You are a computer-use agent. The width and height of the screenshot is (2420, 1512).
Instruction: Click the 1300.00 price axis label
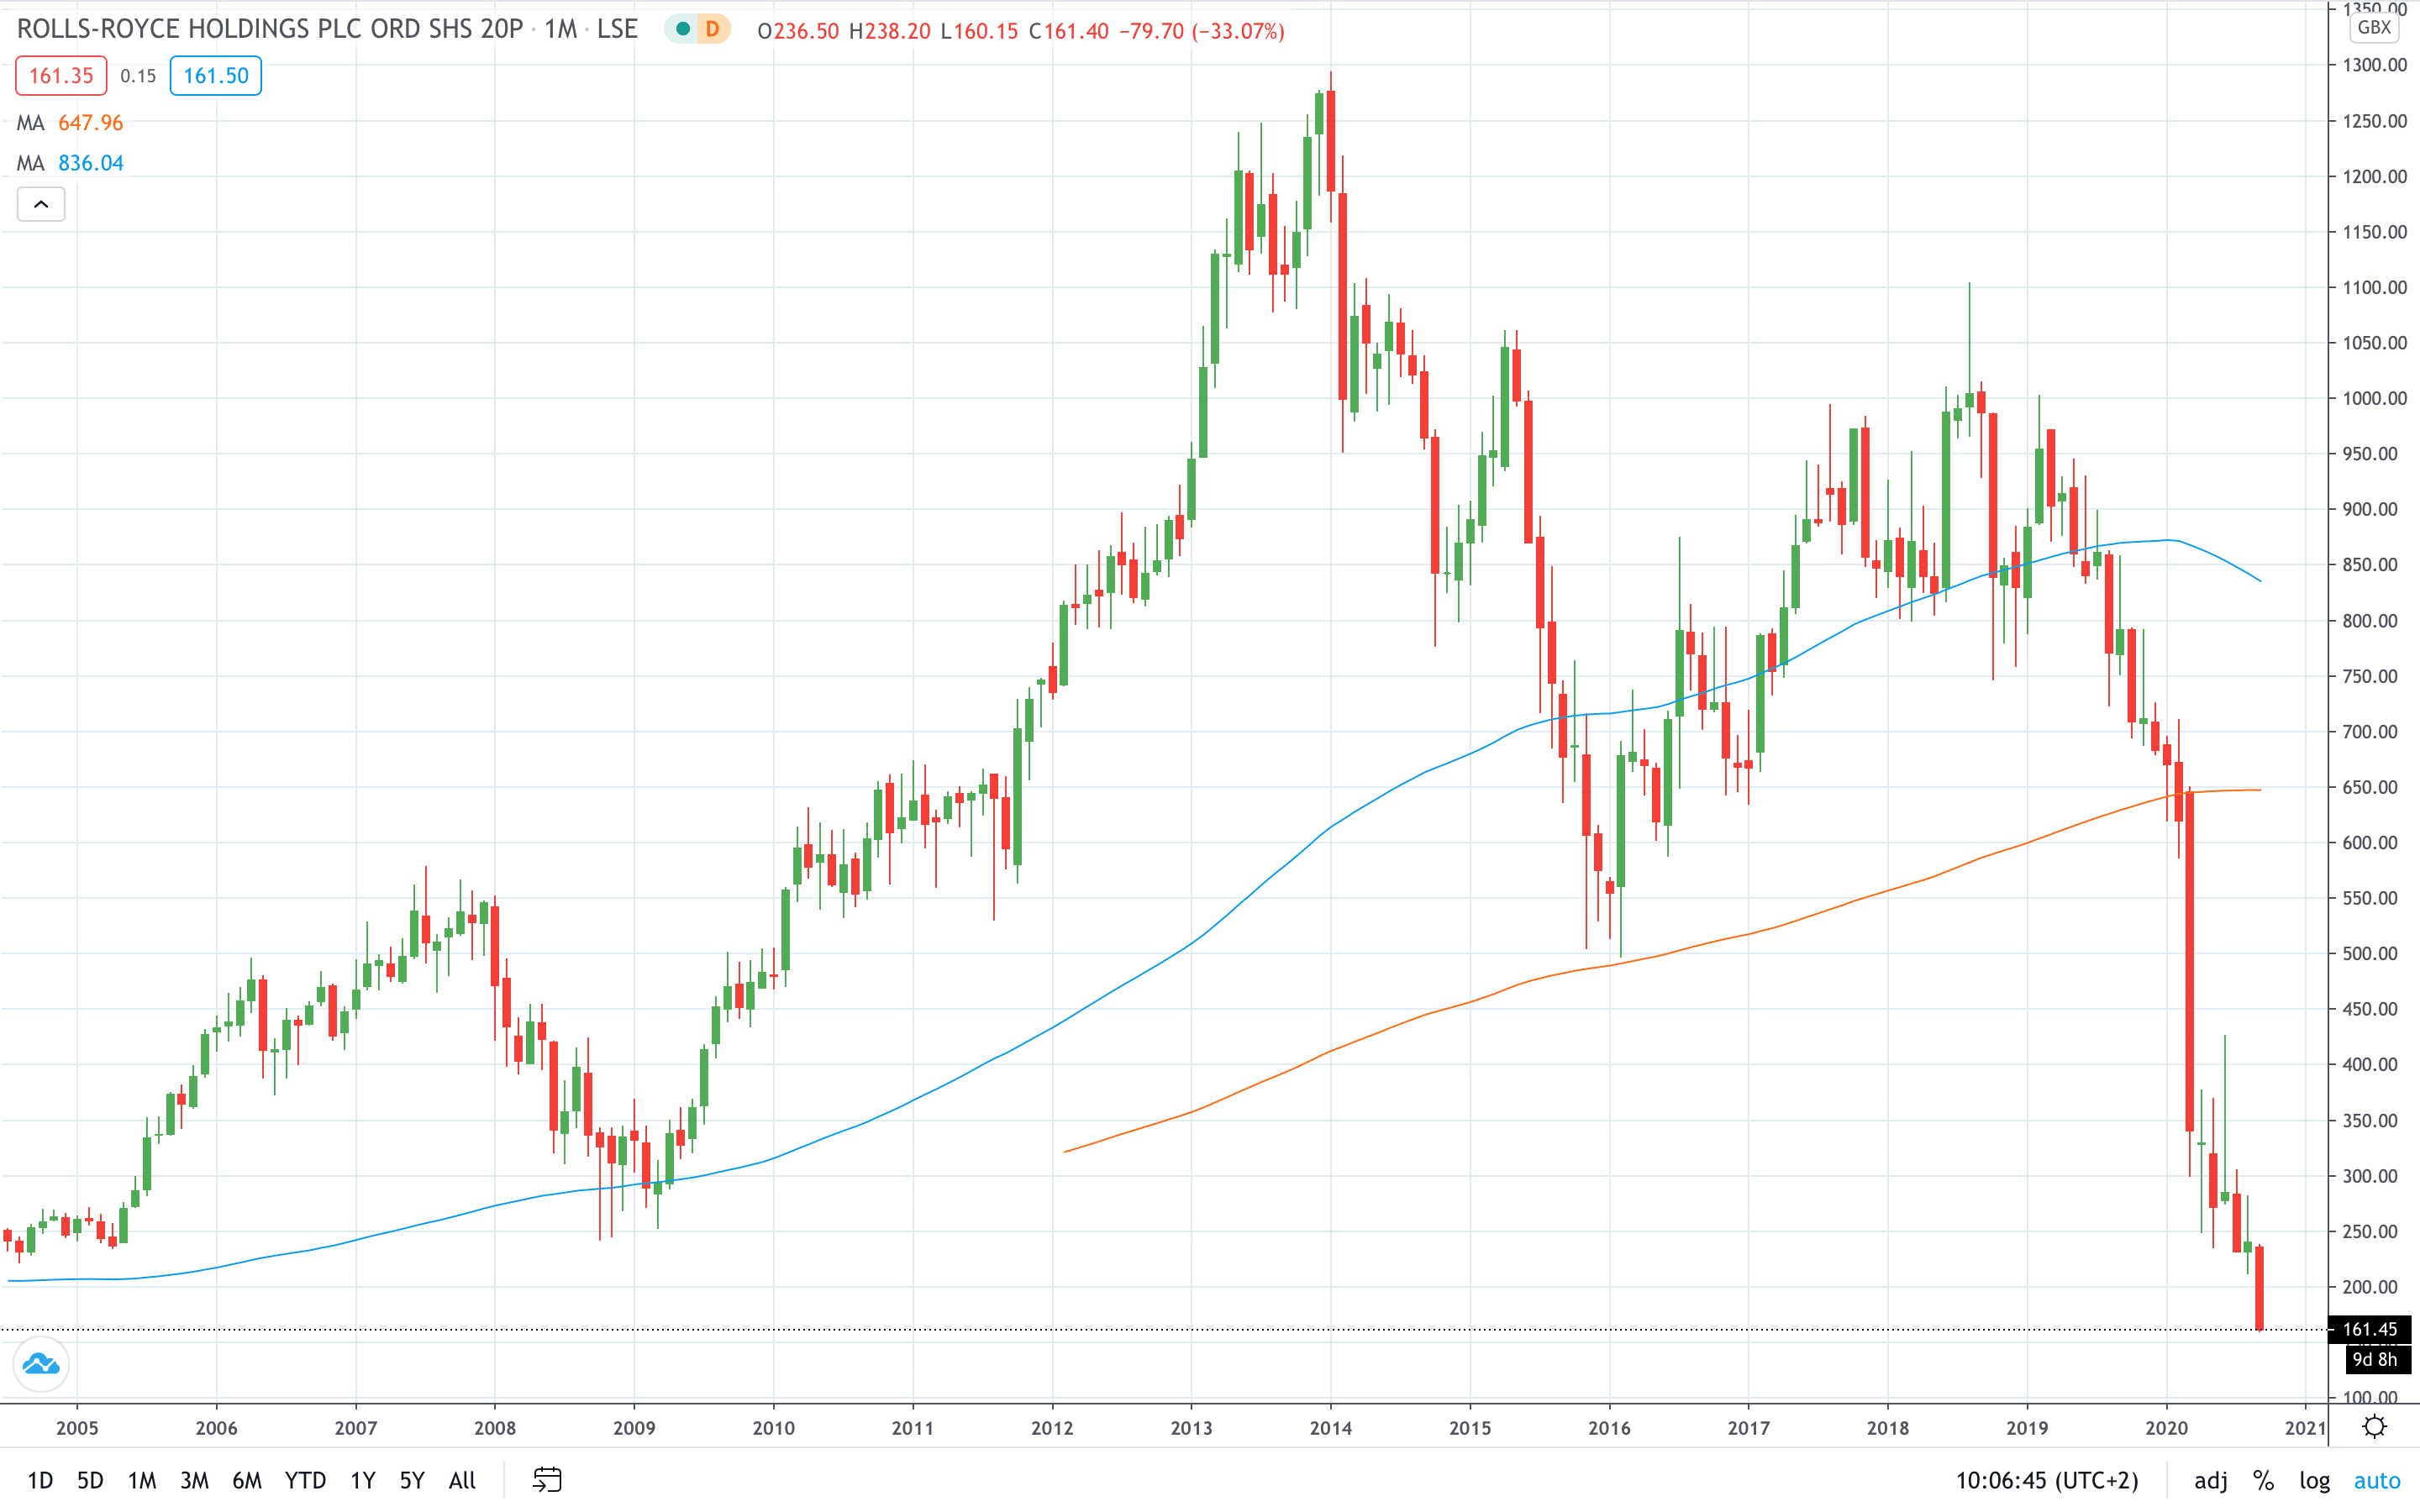(x=2374, y=65)
